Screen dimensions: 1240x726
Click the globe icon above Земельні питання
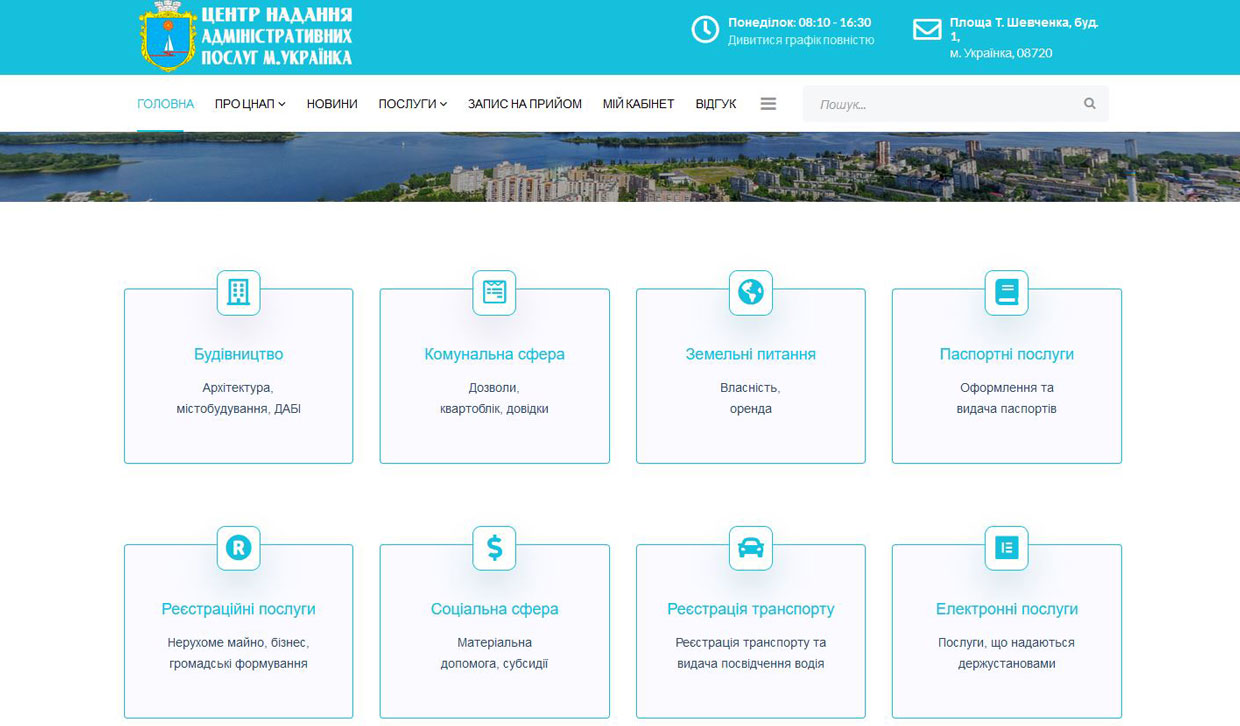coord(750,292)
